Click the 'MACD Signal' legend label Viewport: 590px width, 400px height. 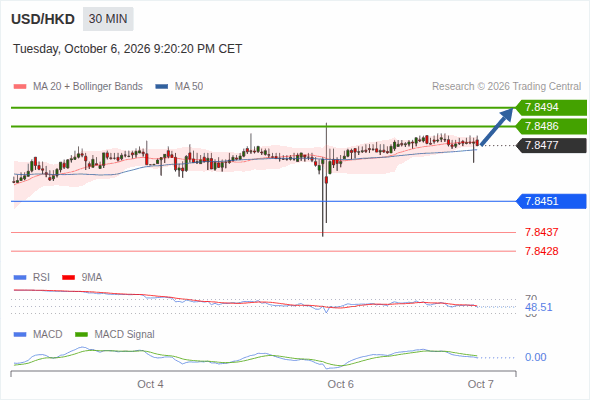pos(125,335)
